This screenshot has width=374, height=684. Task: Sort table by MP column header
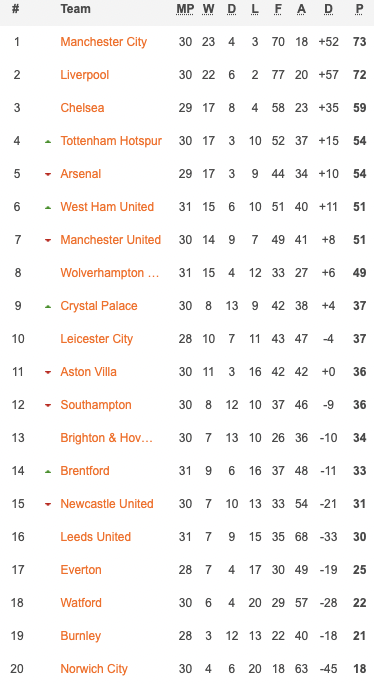(x=185, y=9)
